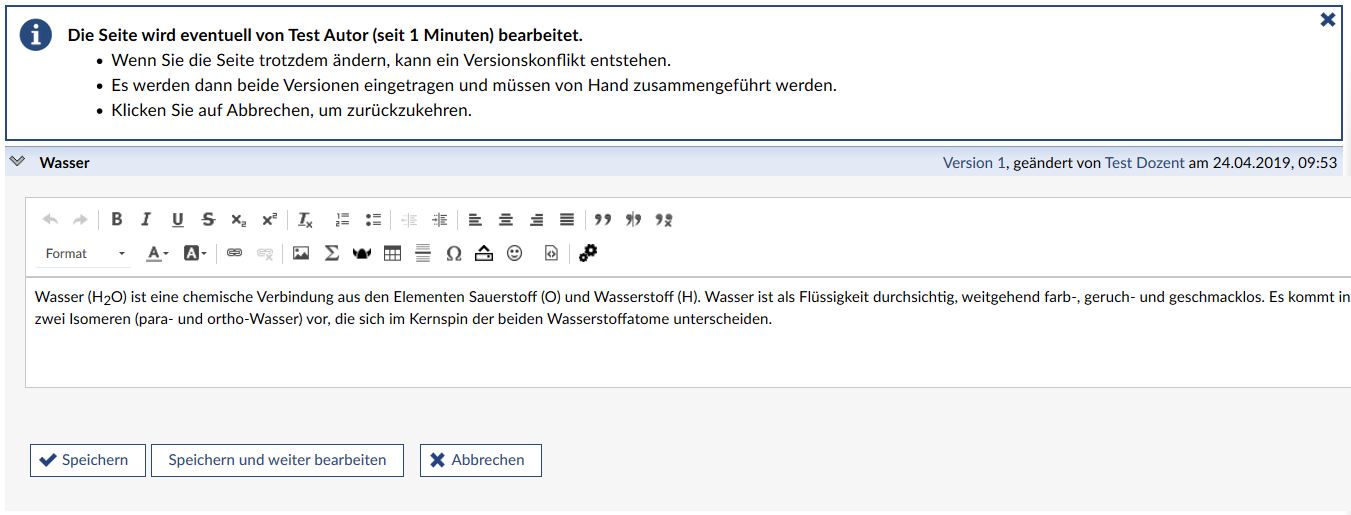This screenshot has height=515, width=1351.
Task: Insert an image into the text
Action: click(301, 254)
